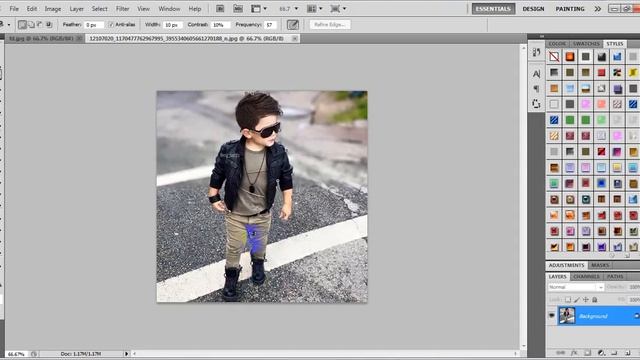Click the Clear Style icon below styles grid
The height and width of the screenshot is (360, 640).
[612, 256]
